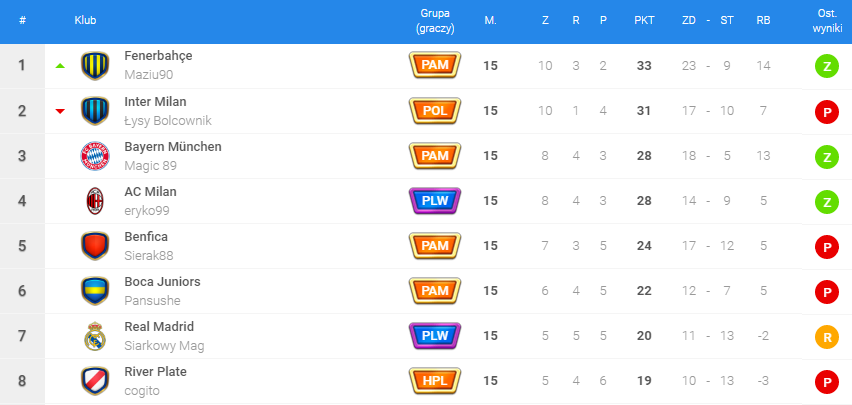Click the red P last-result circle for Inter Milan

(x=826, y=111)
